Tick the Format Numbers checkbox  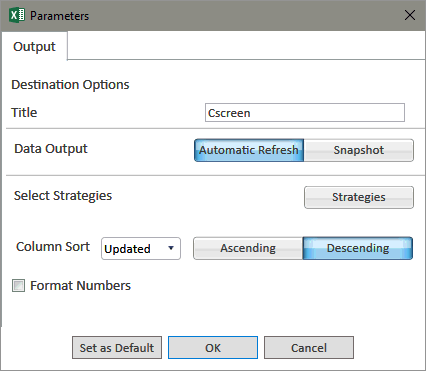18,286
